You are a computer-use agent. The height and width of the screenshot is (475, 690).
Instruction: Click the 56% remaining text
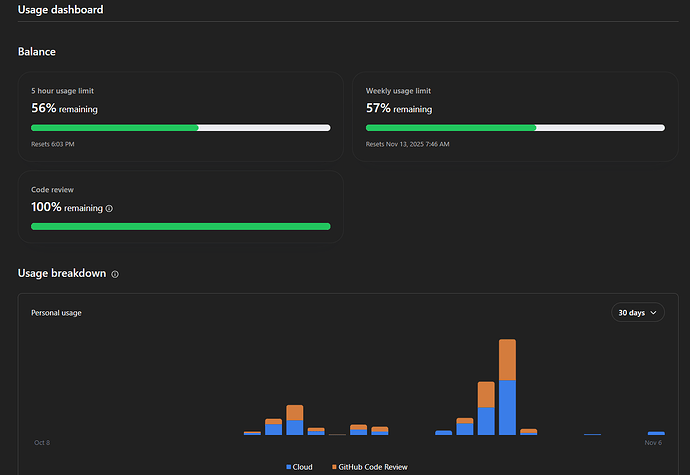pos(64,108)
